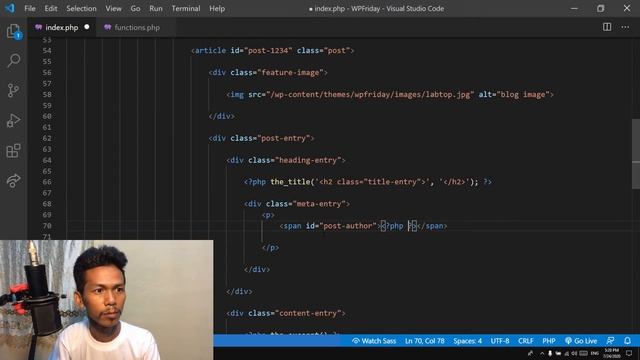Screen dimensions: 640x360
Task: Open the editor More Actions menu
Action: [625, 27]
